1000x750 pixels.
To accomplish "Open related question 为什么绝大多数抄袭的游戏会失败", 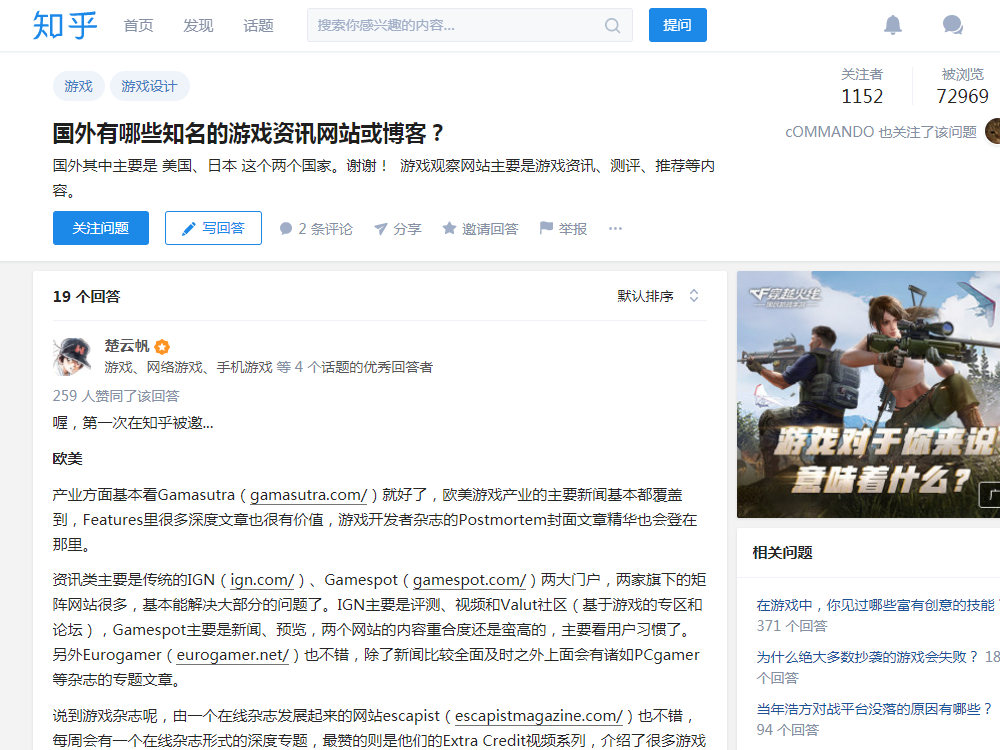I will click(x=867, y=657).
